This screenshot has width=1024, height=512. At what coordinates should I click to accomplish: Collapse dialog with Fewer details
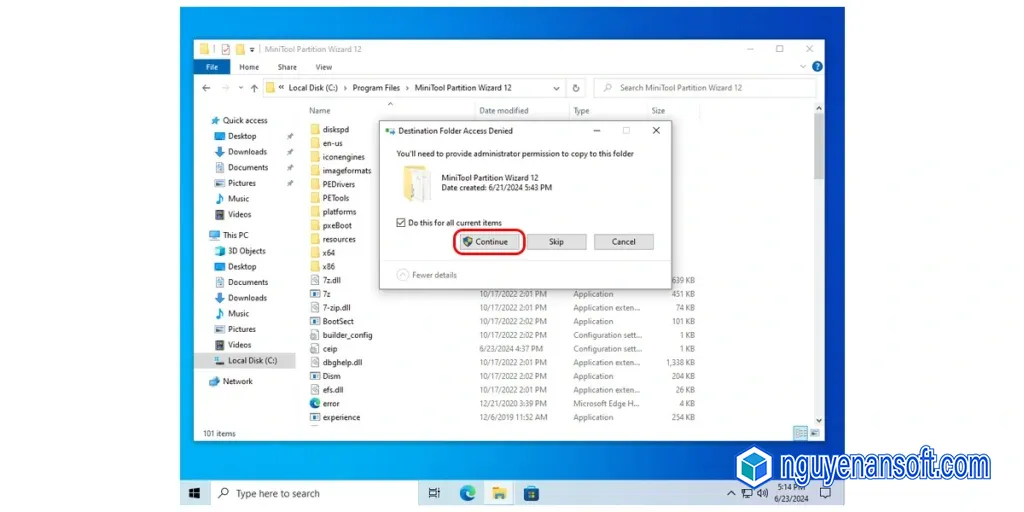coord(427,275)
